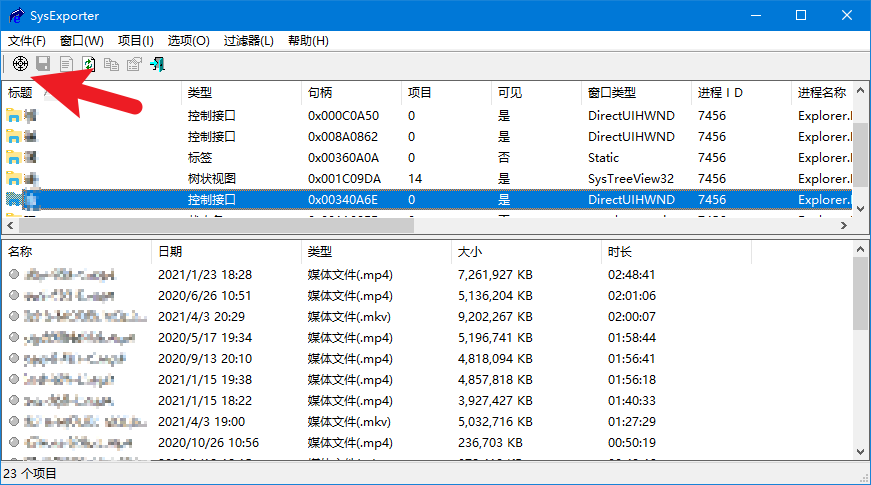Image resolution: width=871 pixels, height=485 pixels.
Task: Click the exit door toolbar icon
Action: (157, 64)
